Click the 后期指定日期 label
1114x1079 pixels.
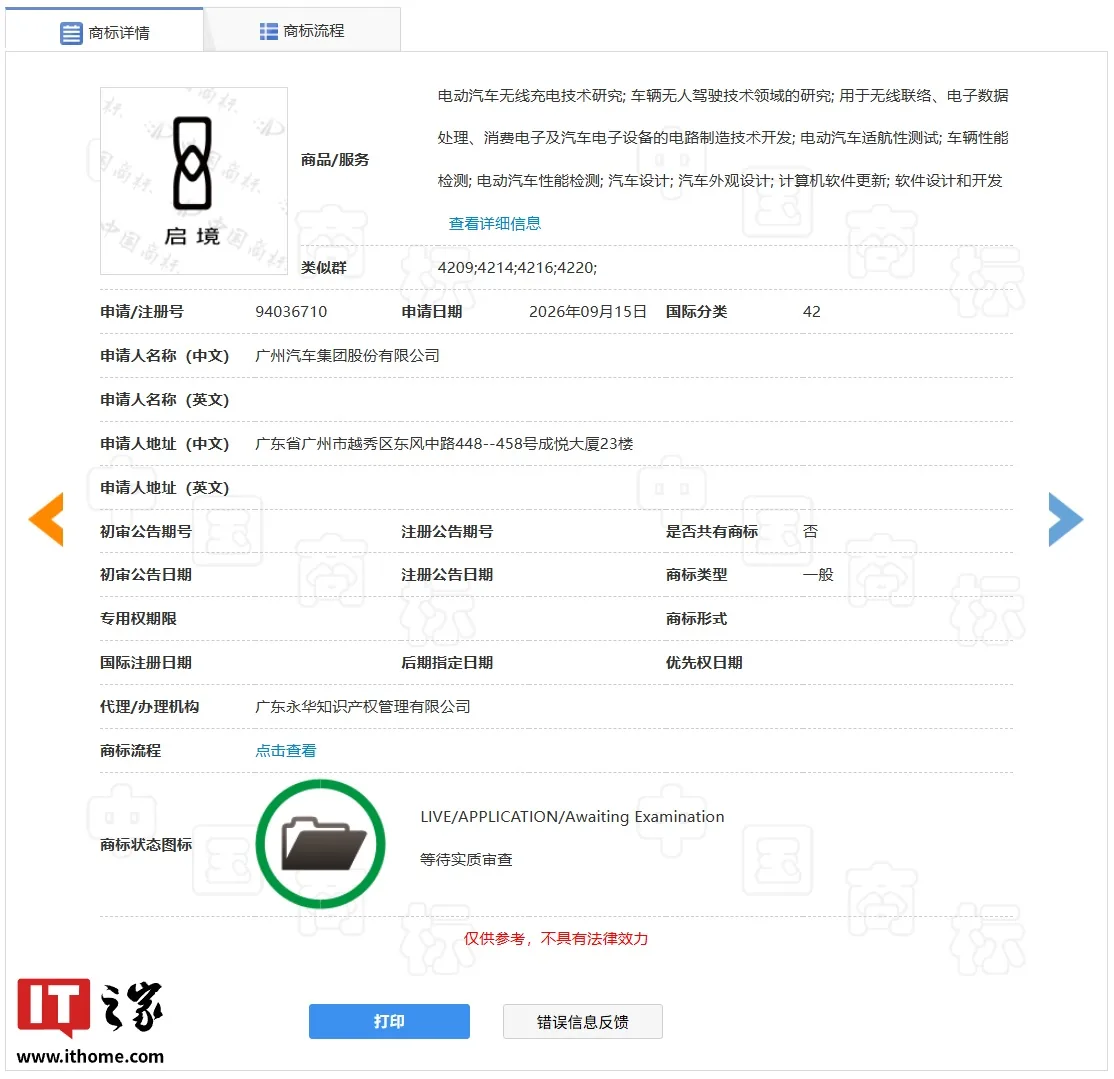(447, 663)
